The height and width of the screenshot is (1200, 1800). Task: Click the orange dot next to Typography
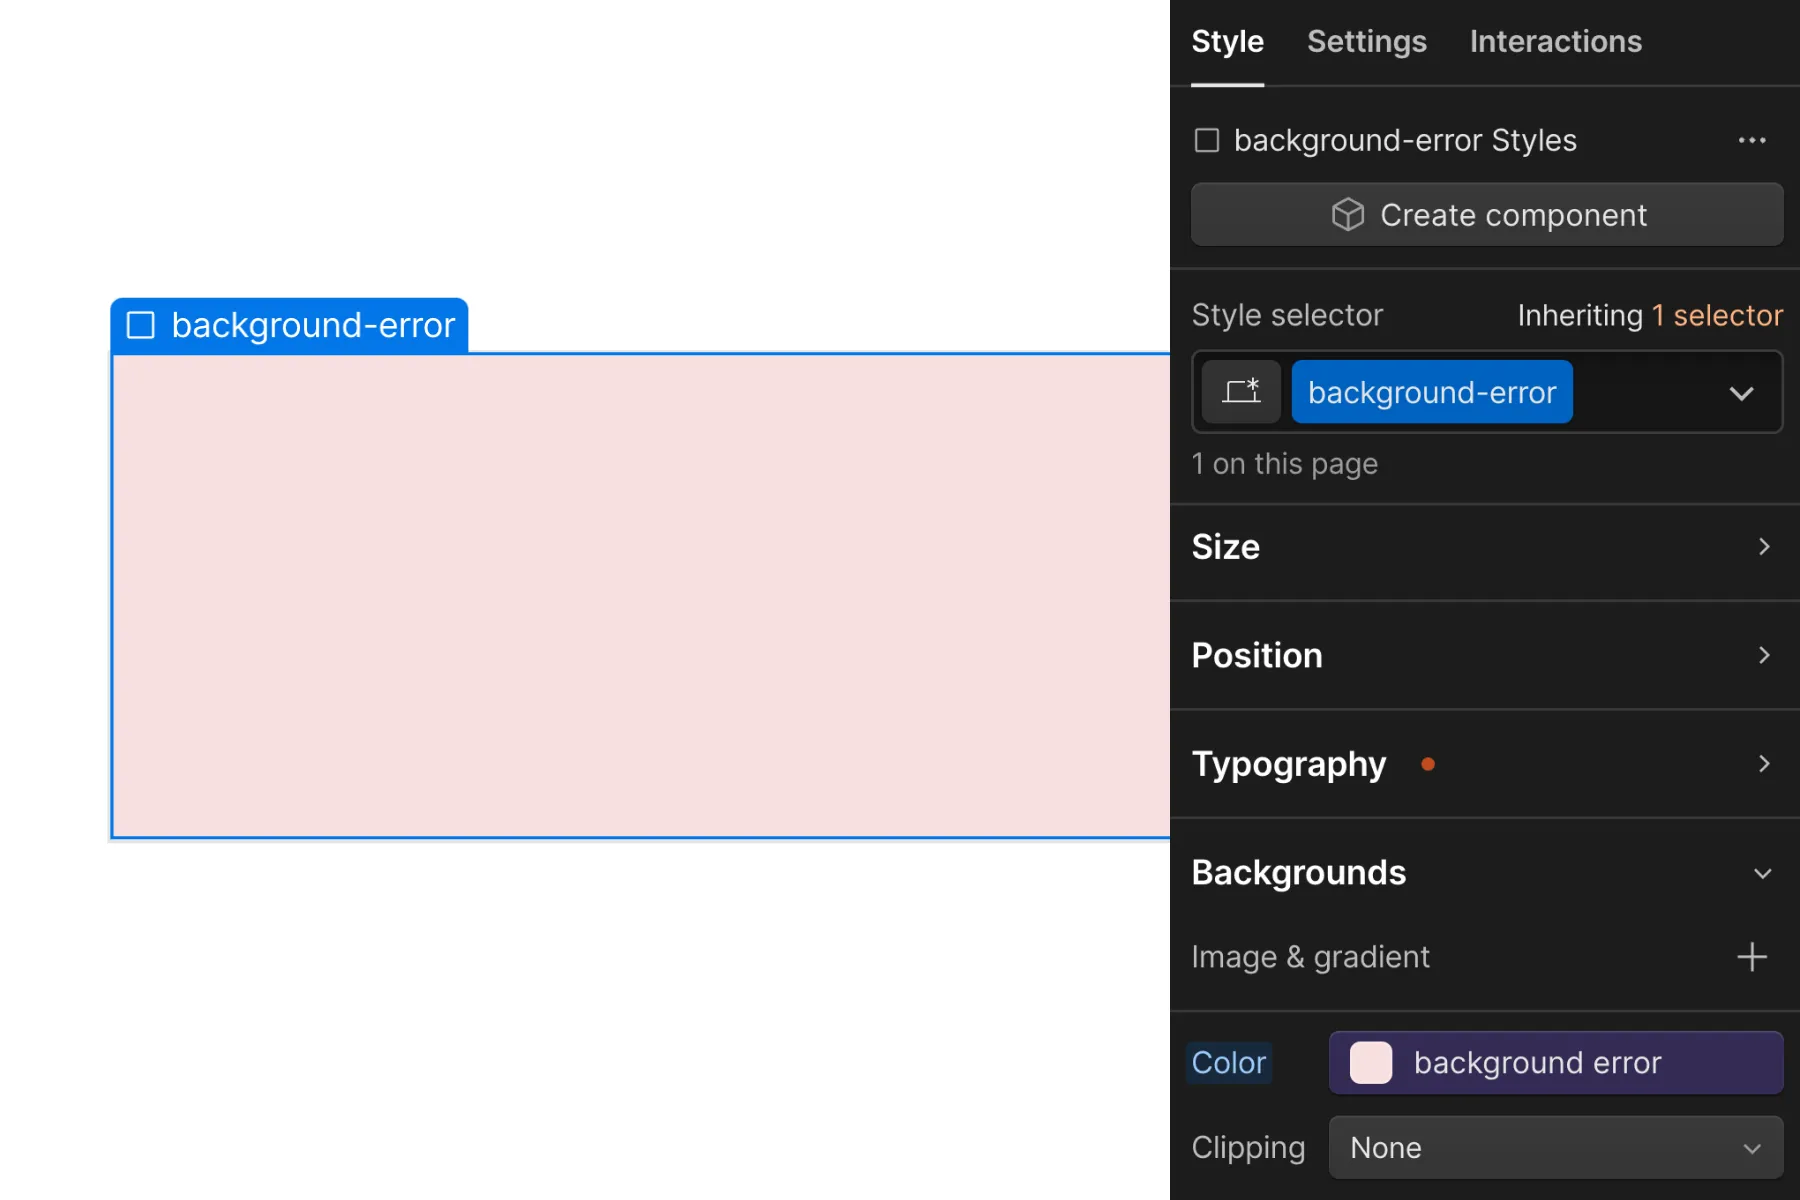click(1428, 765)
